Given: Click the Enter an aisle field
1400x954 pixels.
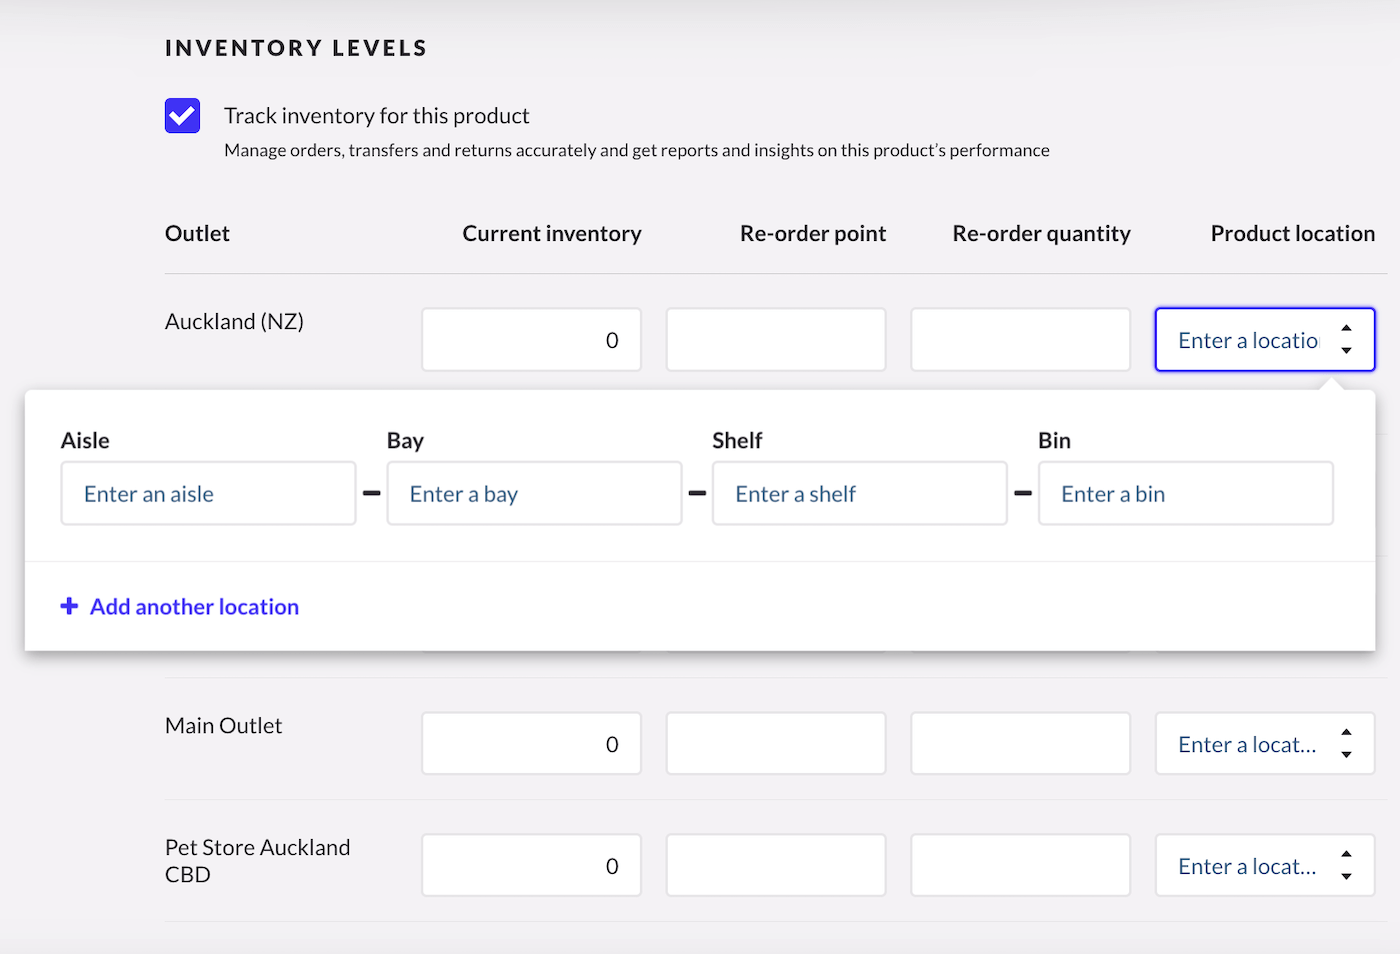Looking at the screenshot, I should coord(208,493).
